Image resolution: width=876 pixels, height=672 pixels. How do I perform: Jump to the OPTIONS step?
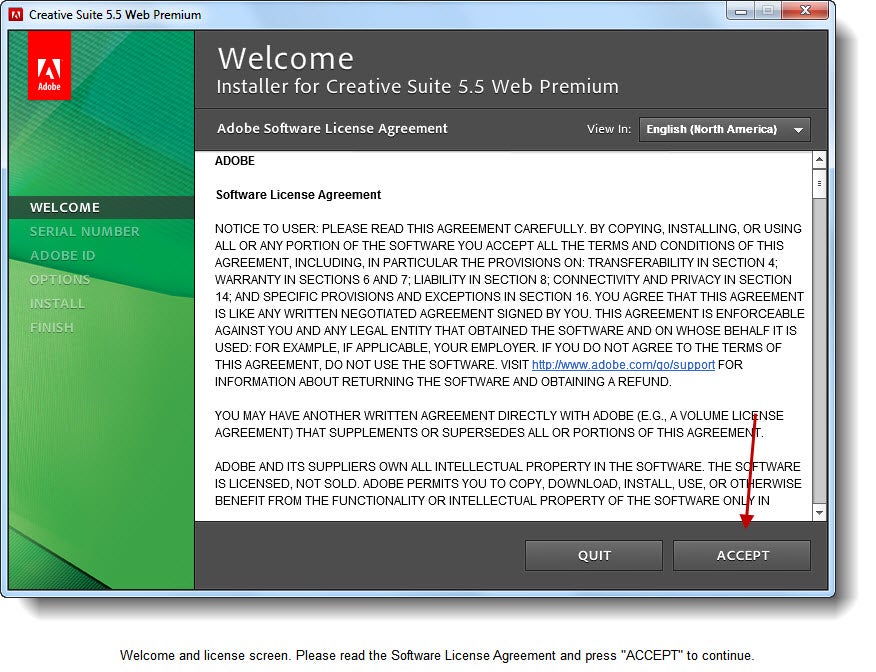point(60,279)
